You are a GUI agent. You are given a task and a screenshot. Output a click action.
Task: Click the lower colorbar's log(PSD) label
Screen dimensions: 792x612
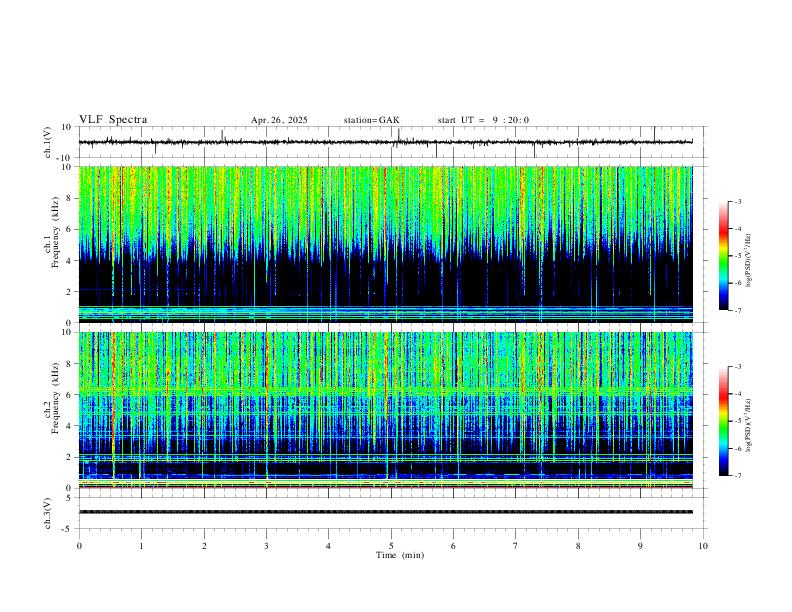(748, 426)
